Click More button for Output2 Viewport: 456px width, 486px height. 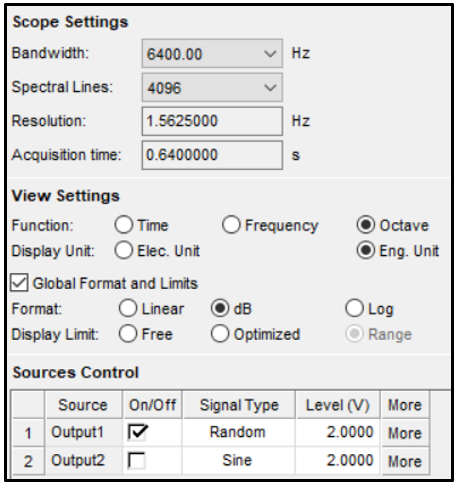405,461
